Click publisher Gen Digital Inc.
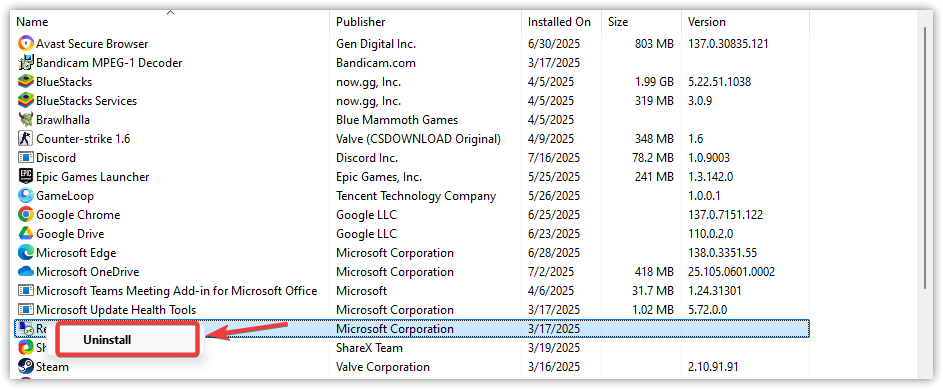 [x=376, y=43]
